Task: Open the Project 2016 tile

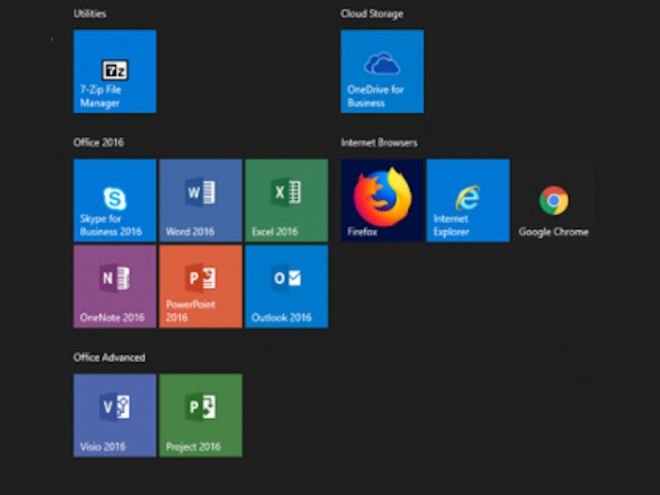Action: point(201,415)
